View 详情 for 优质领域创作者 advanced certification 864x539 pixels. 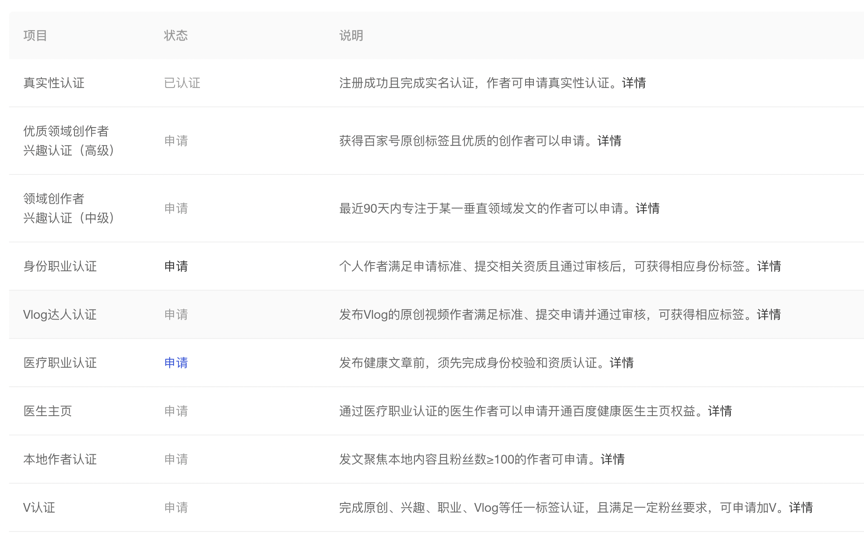(x=609, y=141)
